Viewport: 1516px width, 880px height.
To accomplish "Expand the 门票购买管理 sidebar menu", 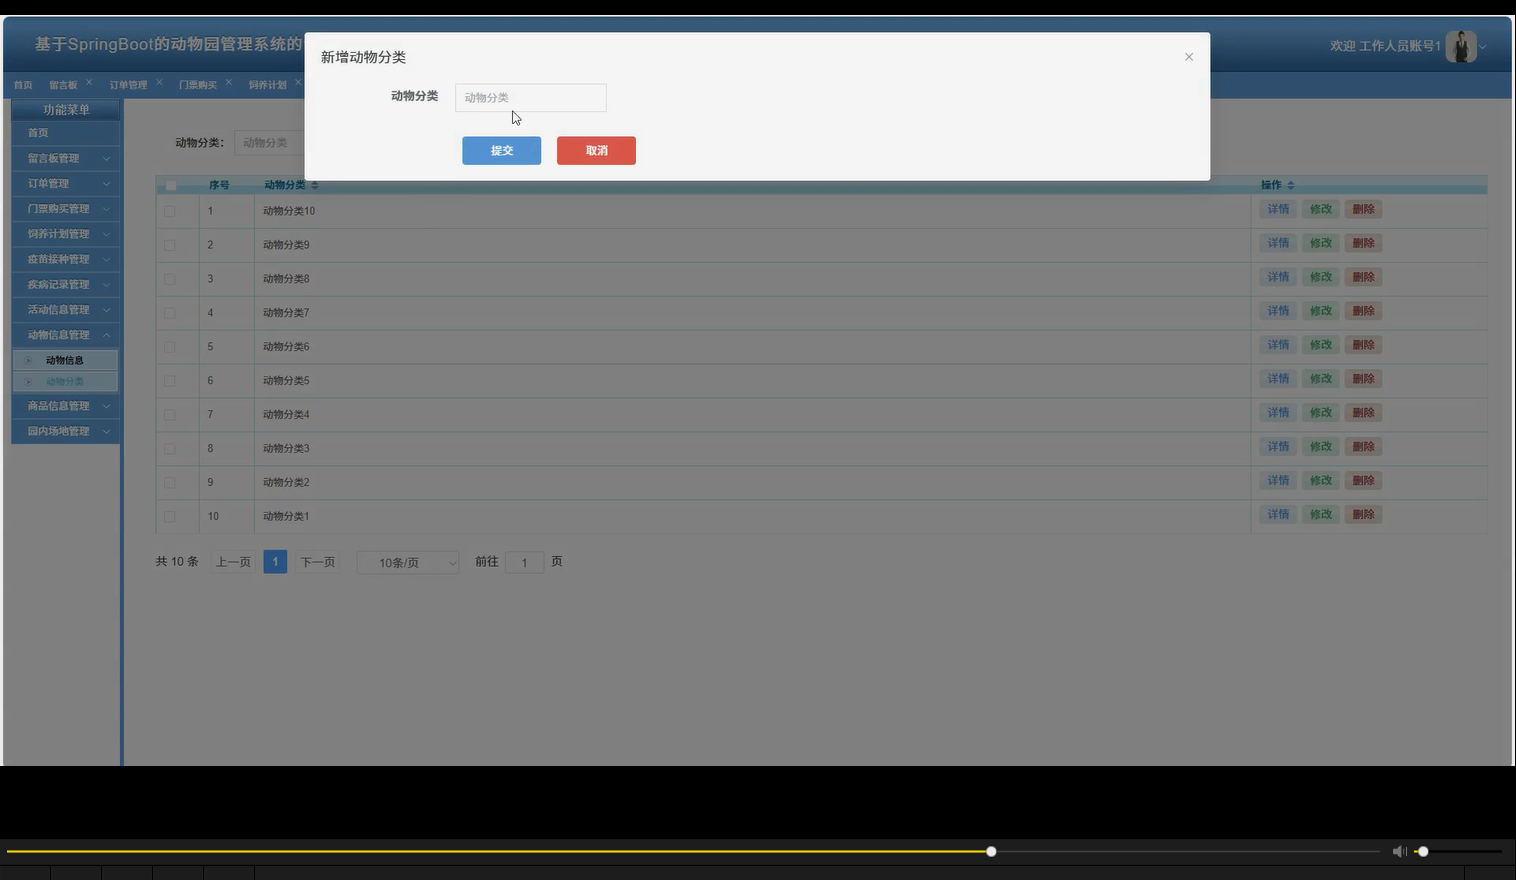I will (66, 208).
